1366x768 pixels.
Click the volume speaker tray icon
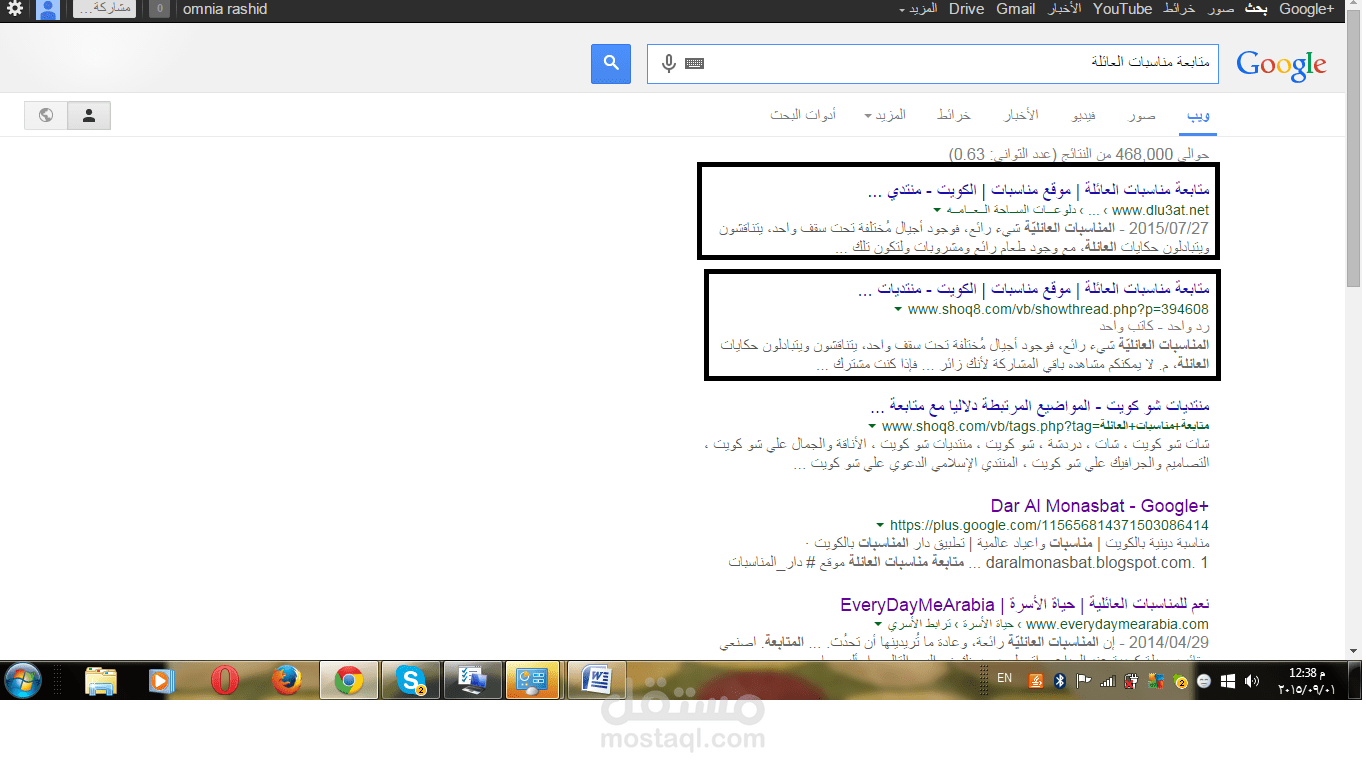(x=1252, y=681)
